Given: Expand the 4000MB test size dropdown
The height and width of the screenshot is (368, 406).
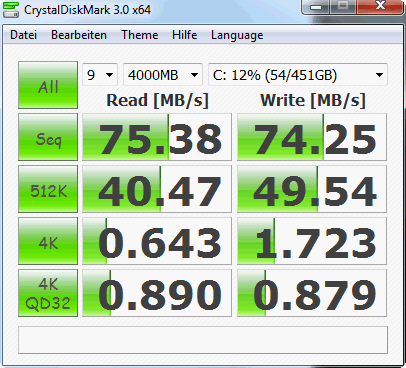Looking at the screenshot, I should pos(163,75).
